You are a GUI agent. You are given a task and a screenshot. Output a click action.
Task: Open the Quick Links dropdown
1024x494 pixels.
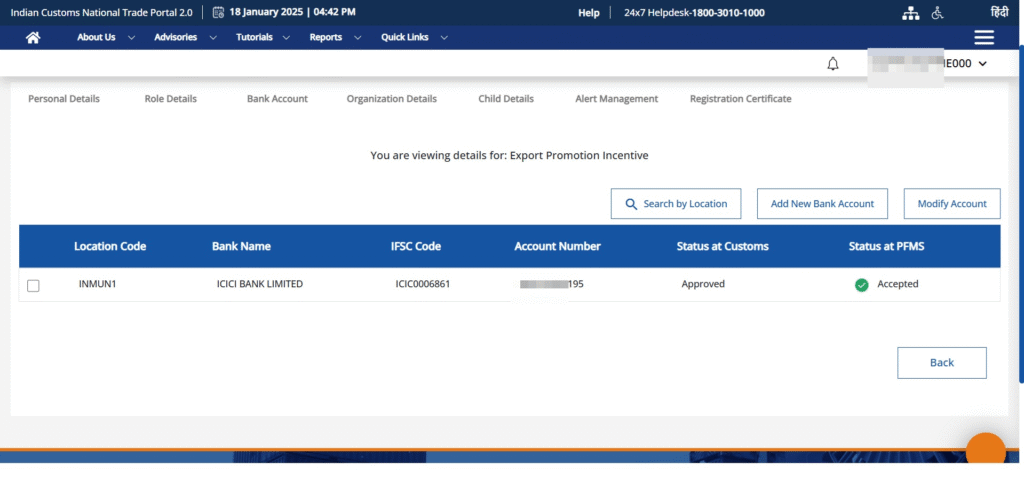414,37
